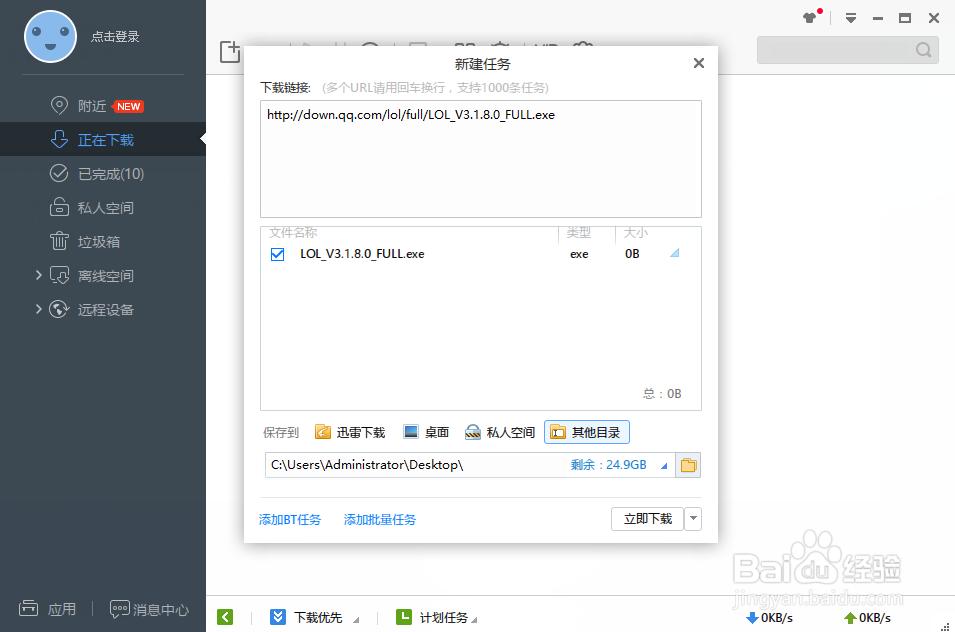The width and height of the screenshot is (955, 632).
Task: Click the 文件名称 column header
Action: pos(293,233)
